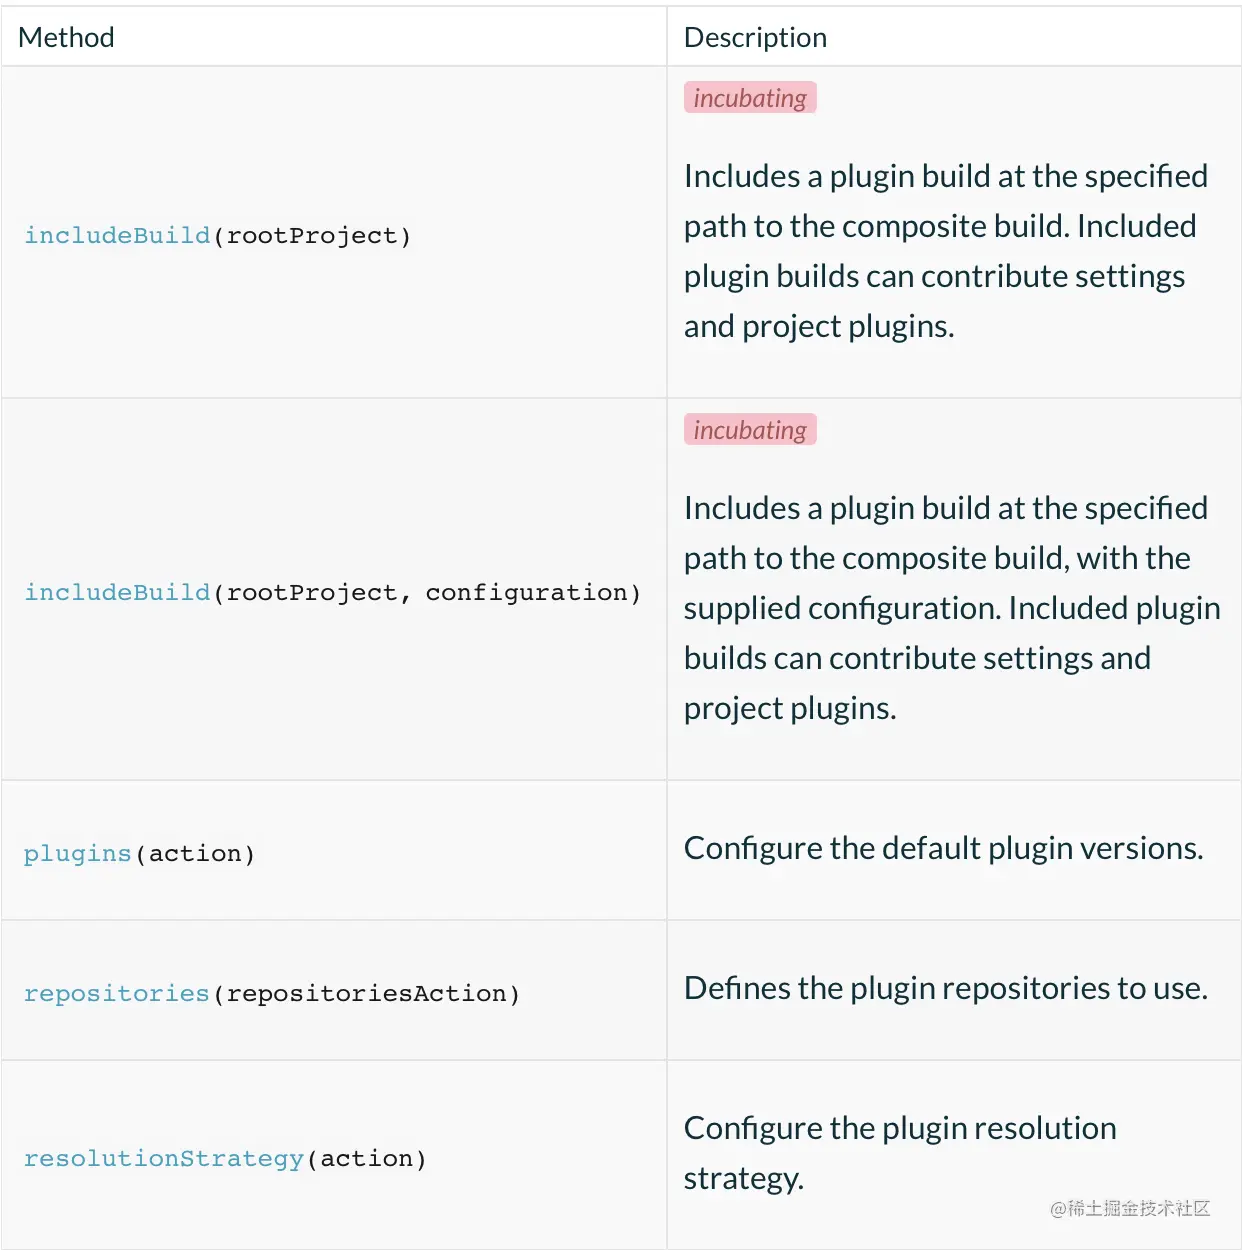Click the (repositoriesAction) parameter text
The height and width of the screenshot is (1250, 1242).
click(366, 993)
